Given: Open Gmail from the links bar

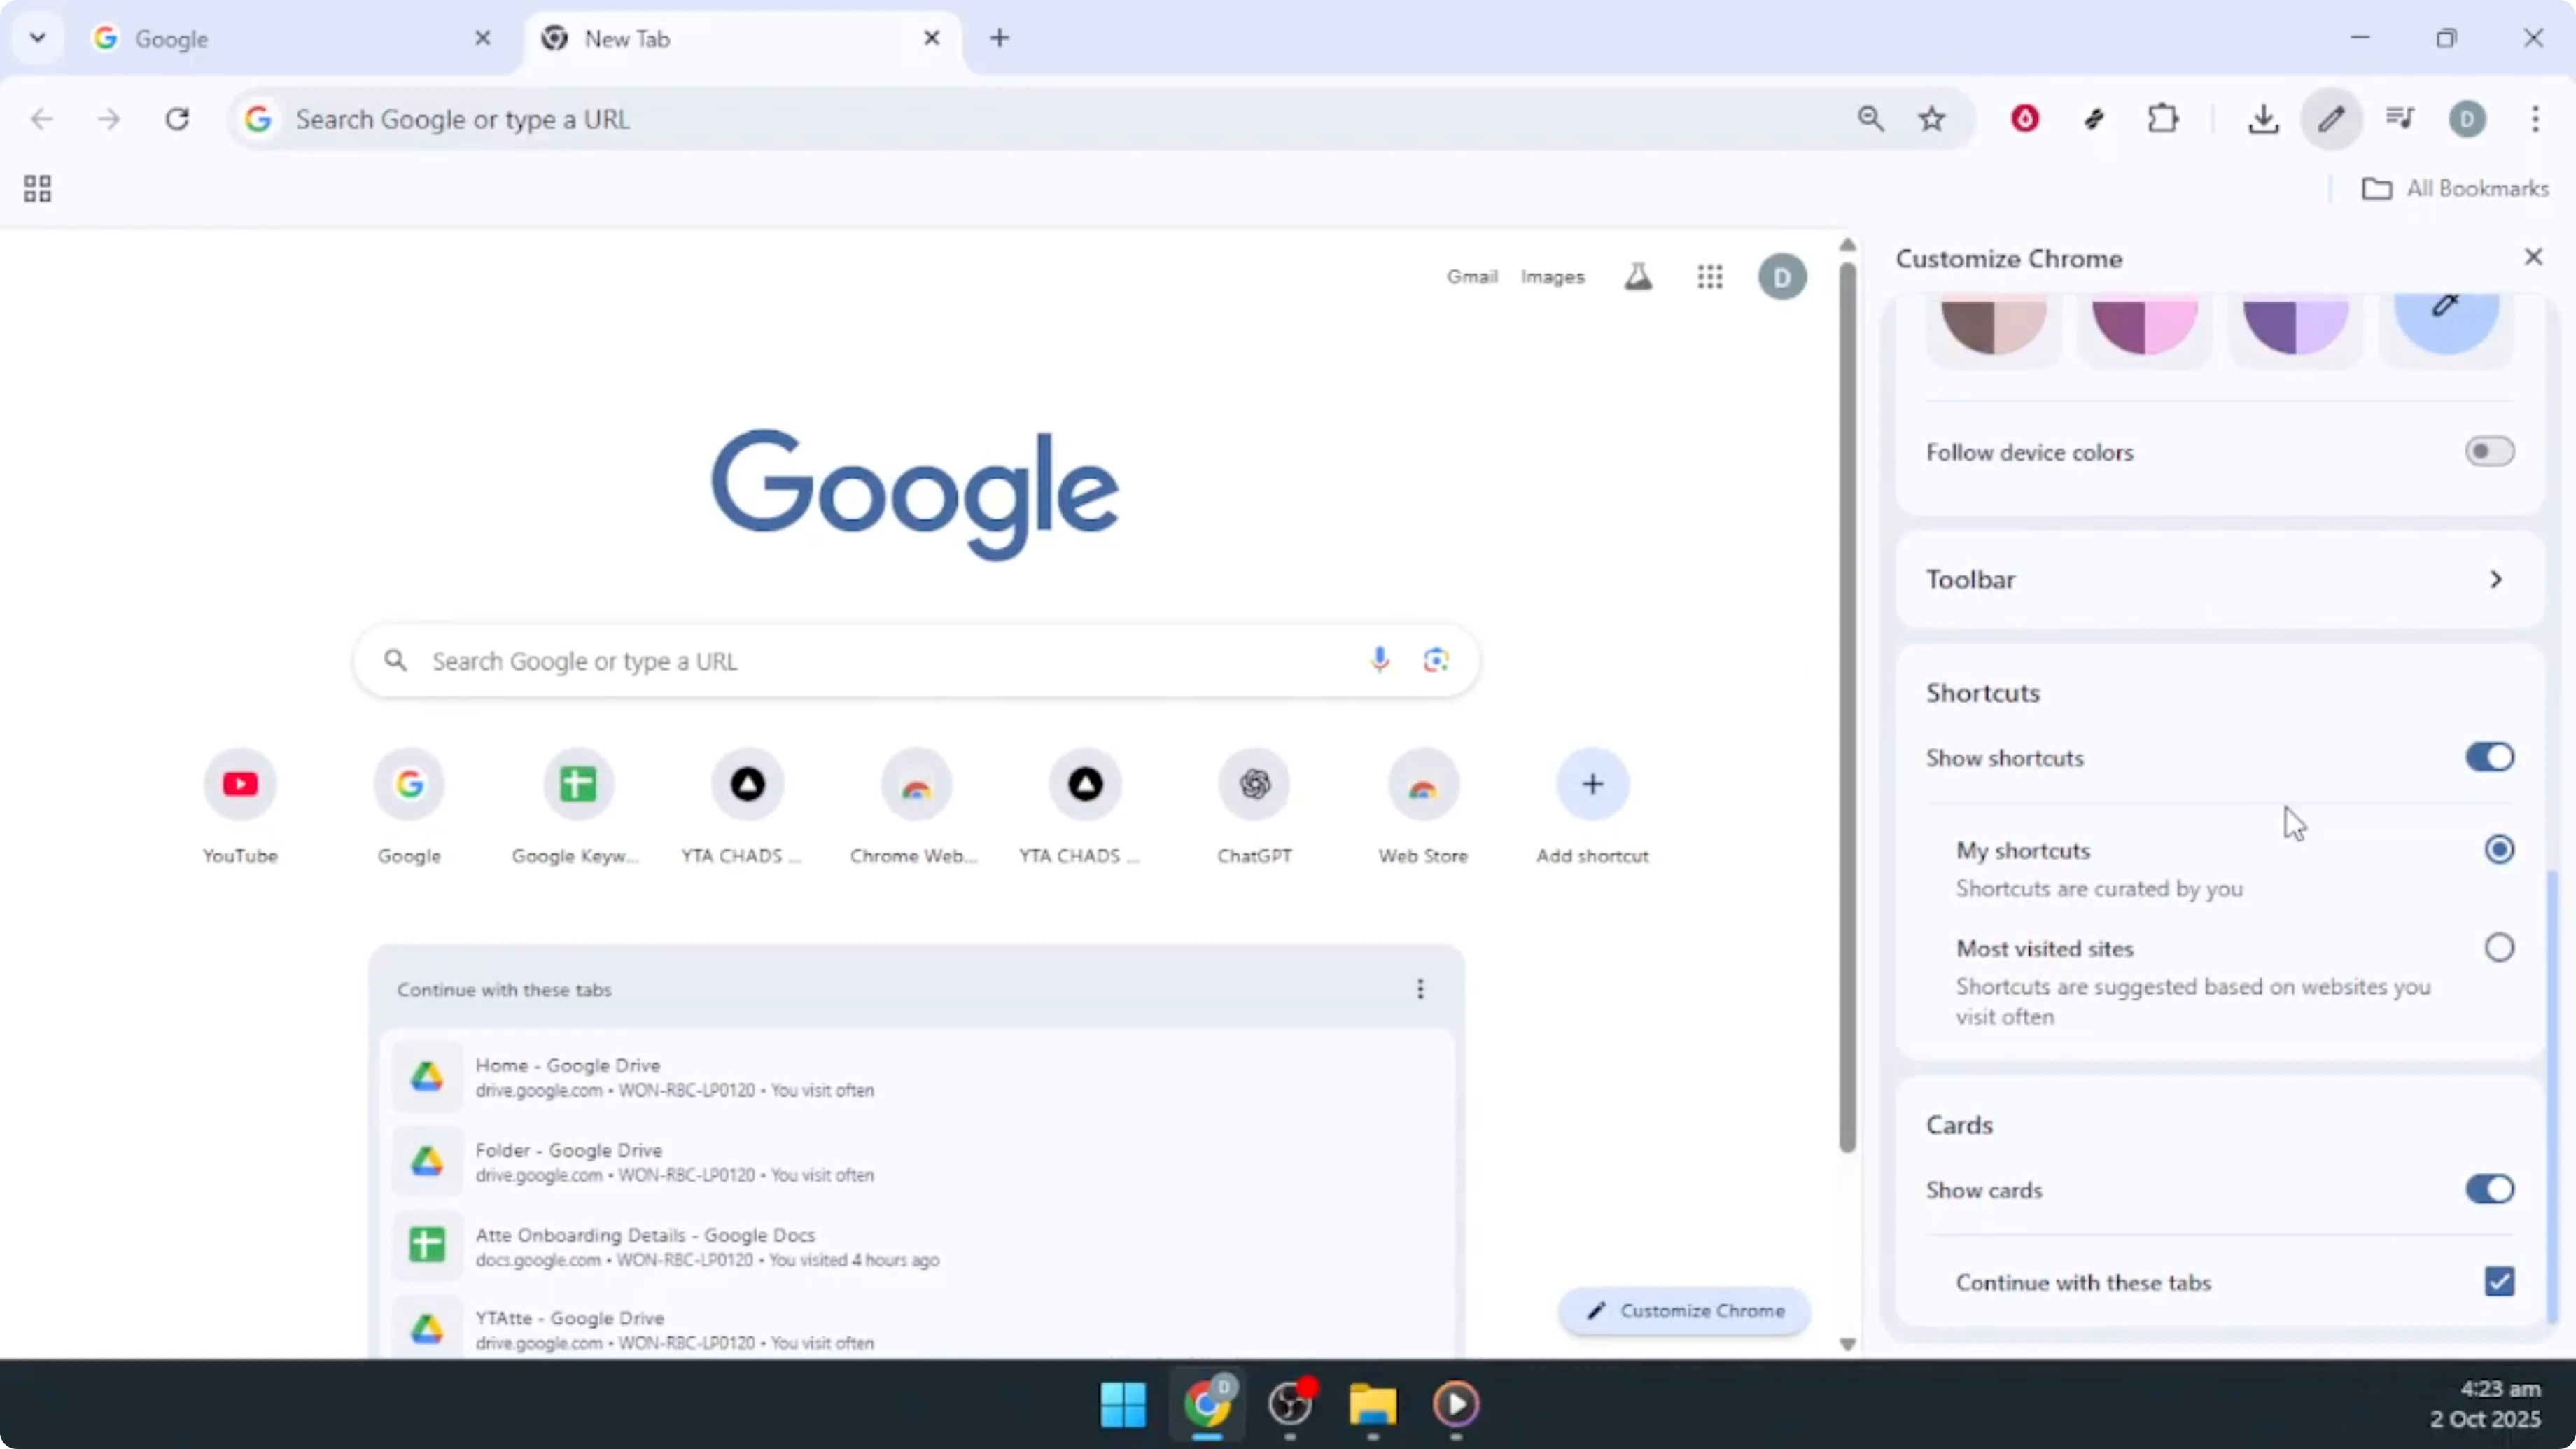Looking at the screenshot, I should pyautogui.click(x=1472, y=277).
